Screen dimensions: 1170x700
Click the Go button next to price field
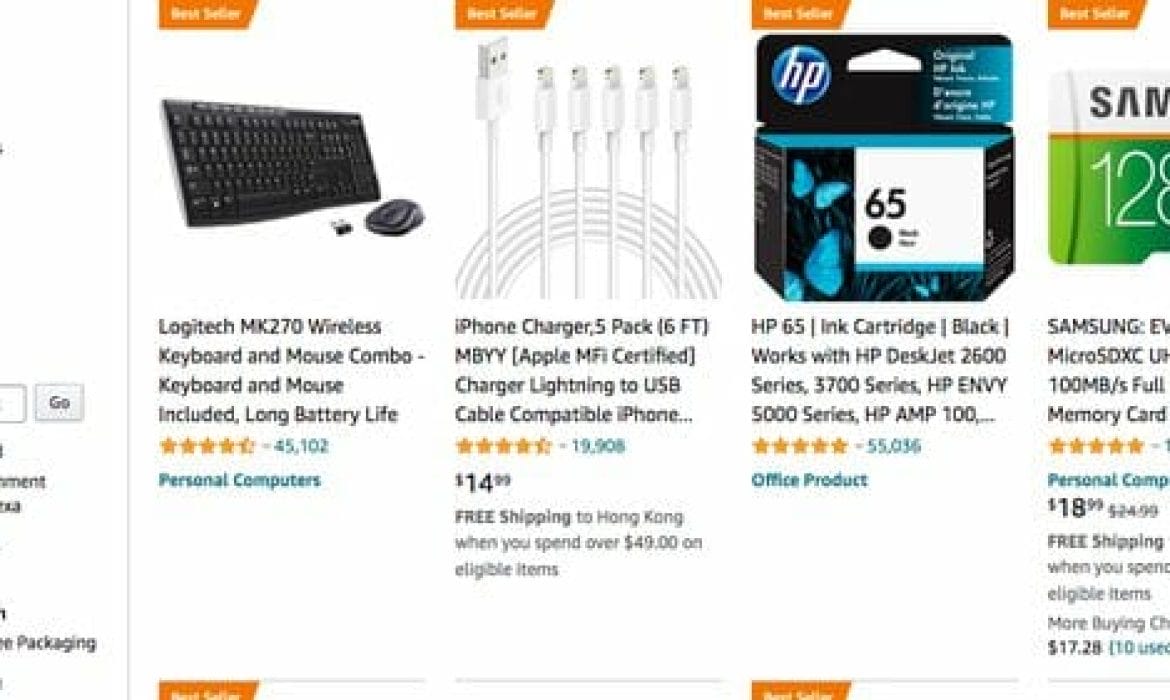59,403
